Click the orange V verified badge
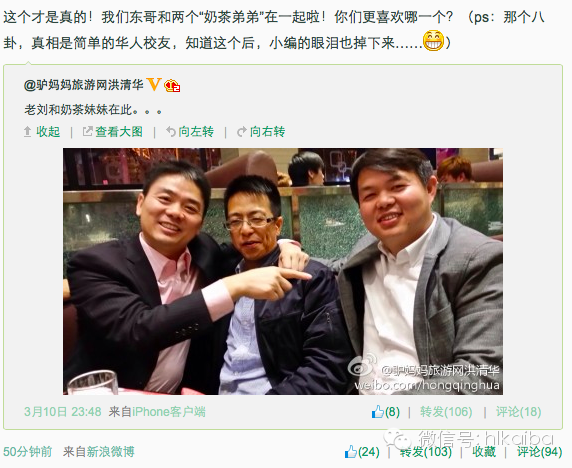The height and width of the screenshot is (468, 572). point(154,85)
